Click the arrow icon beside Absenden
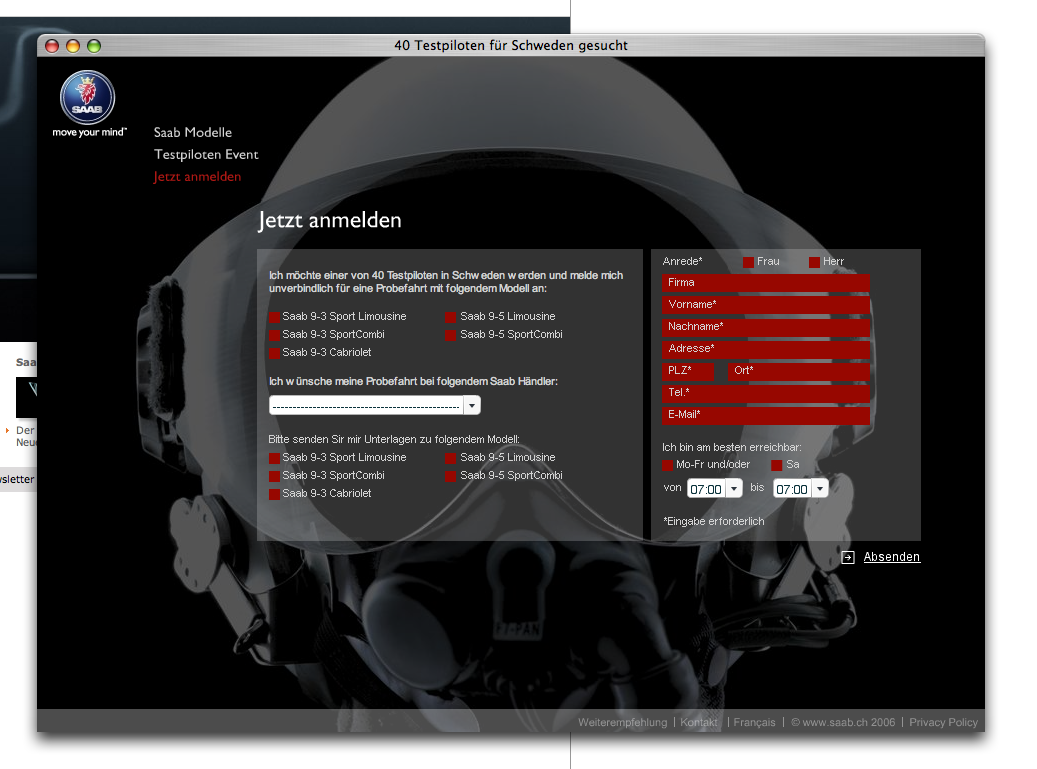The width and height of the screenshot is (1037, 769). pyautogui.click(x=848, y=557)
